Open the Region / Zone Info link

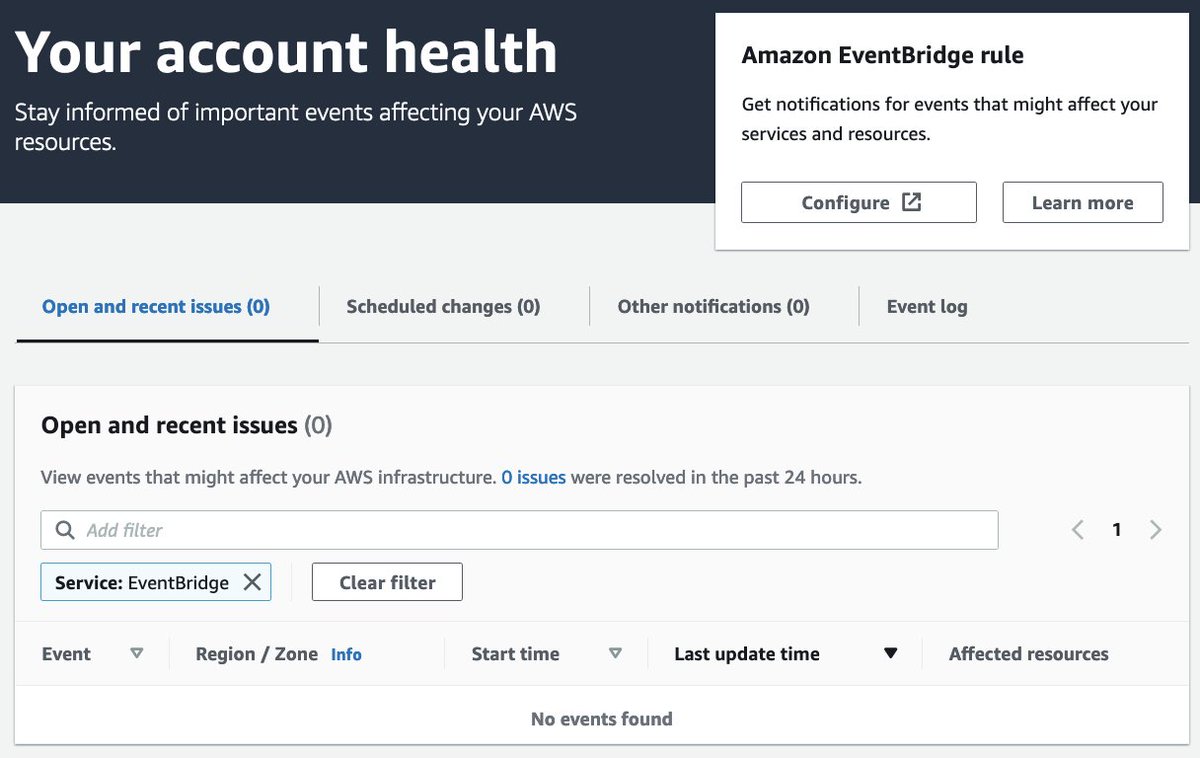(x=346, y=654)
